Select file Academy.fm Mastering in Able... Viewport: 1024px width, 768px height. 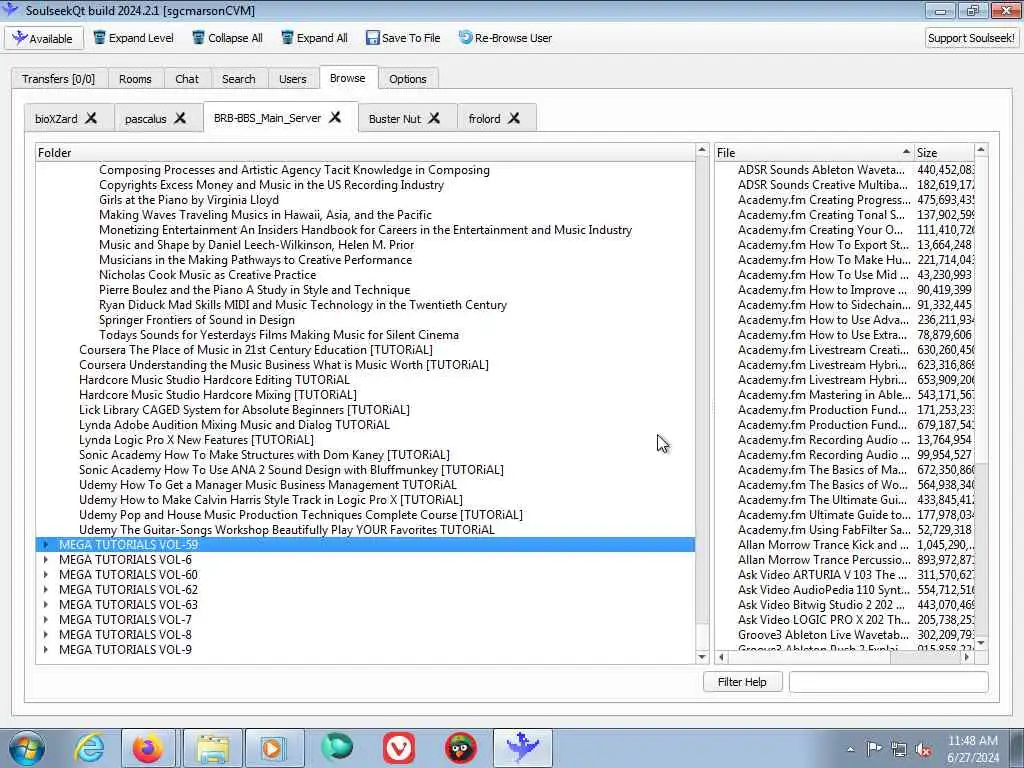824,395
